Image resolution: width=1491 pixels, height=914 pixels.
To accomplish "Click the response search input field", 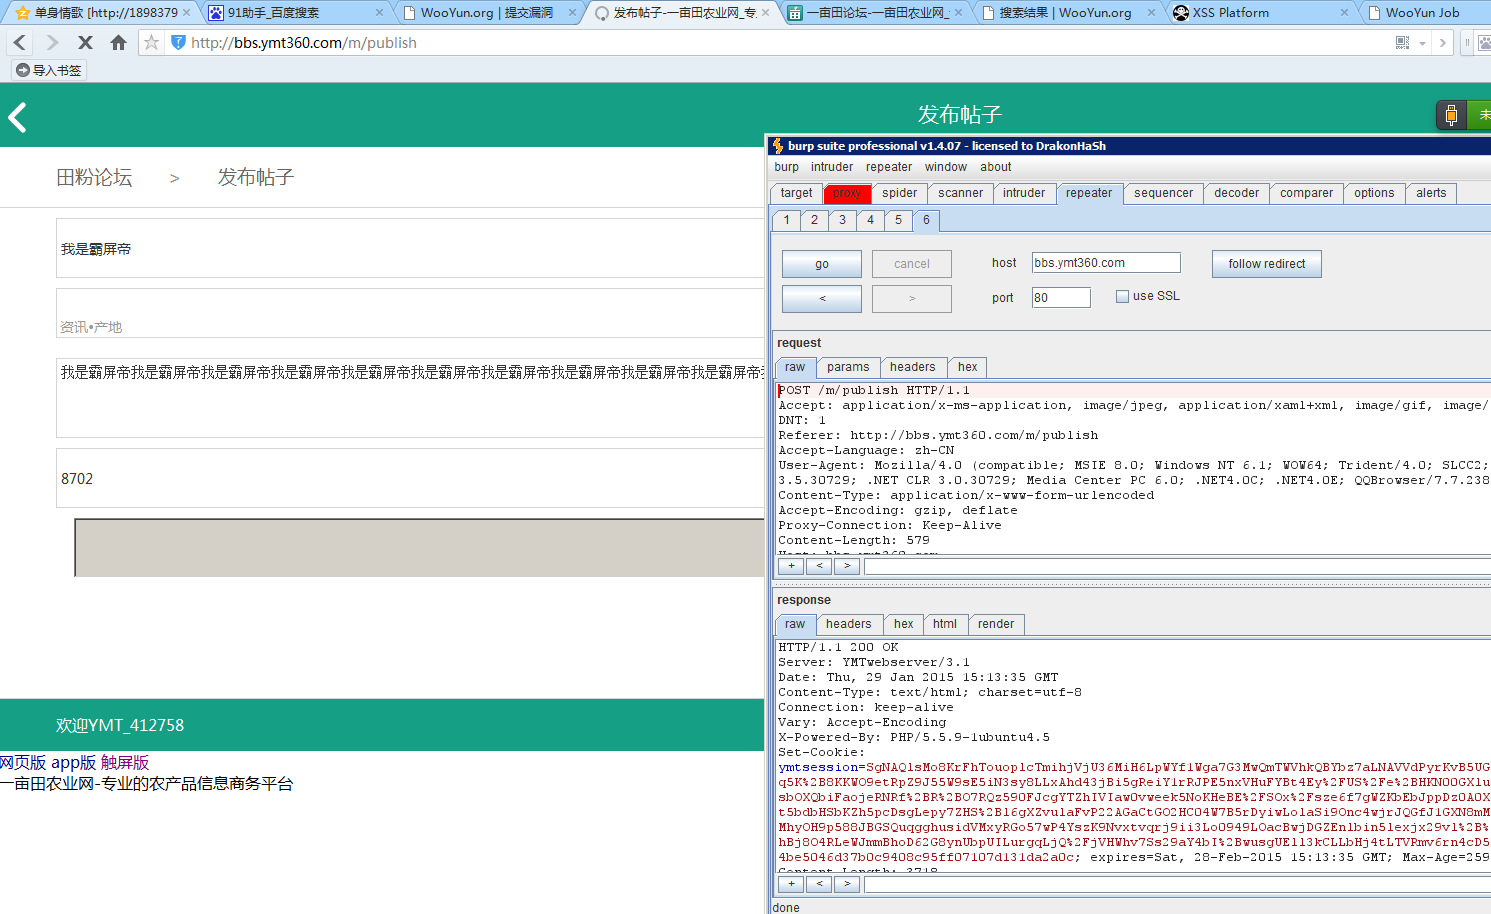I will point(1177,884).
